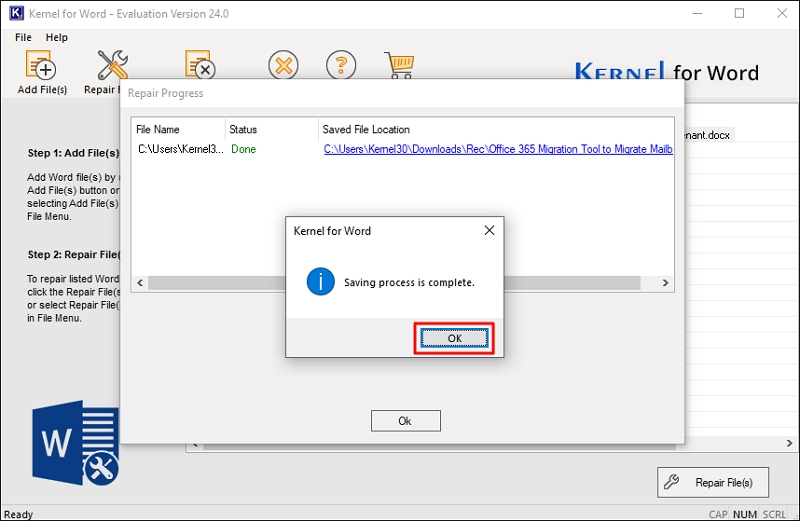The width and height of the screenshot is (800, 521).
Task: Click the Kernel for Word brand logo
Action: tap(667, 72)
